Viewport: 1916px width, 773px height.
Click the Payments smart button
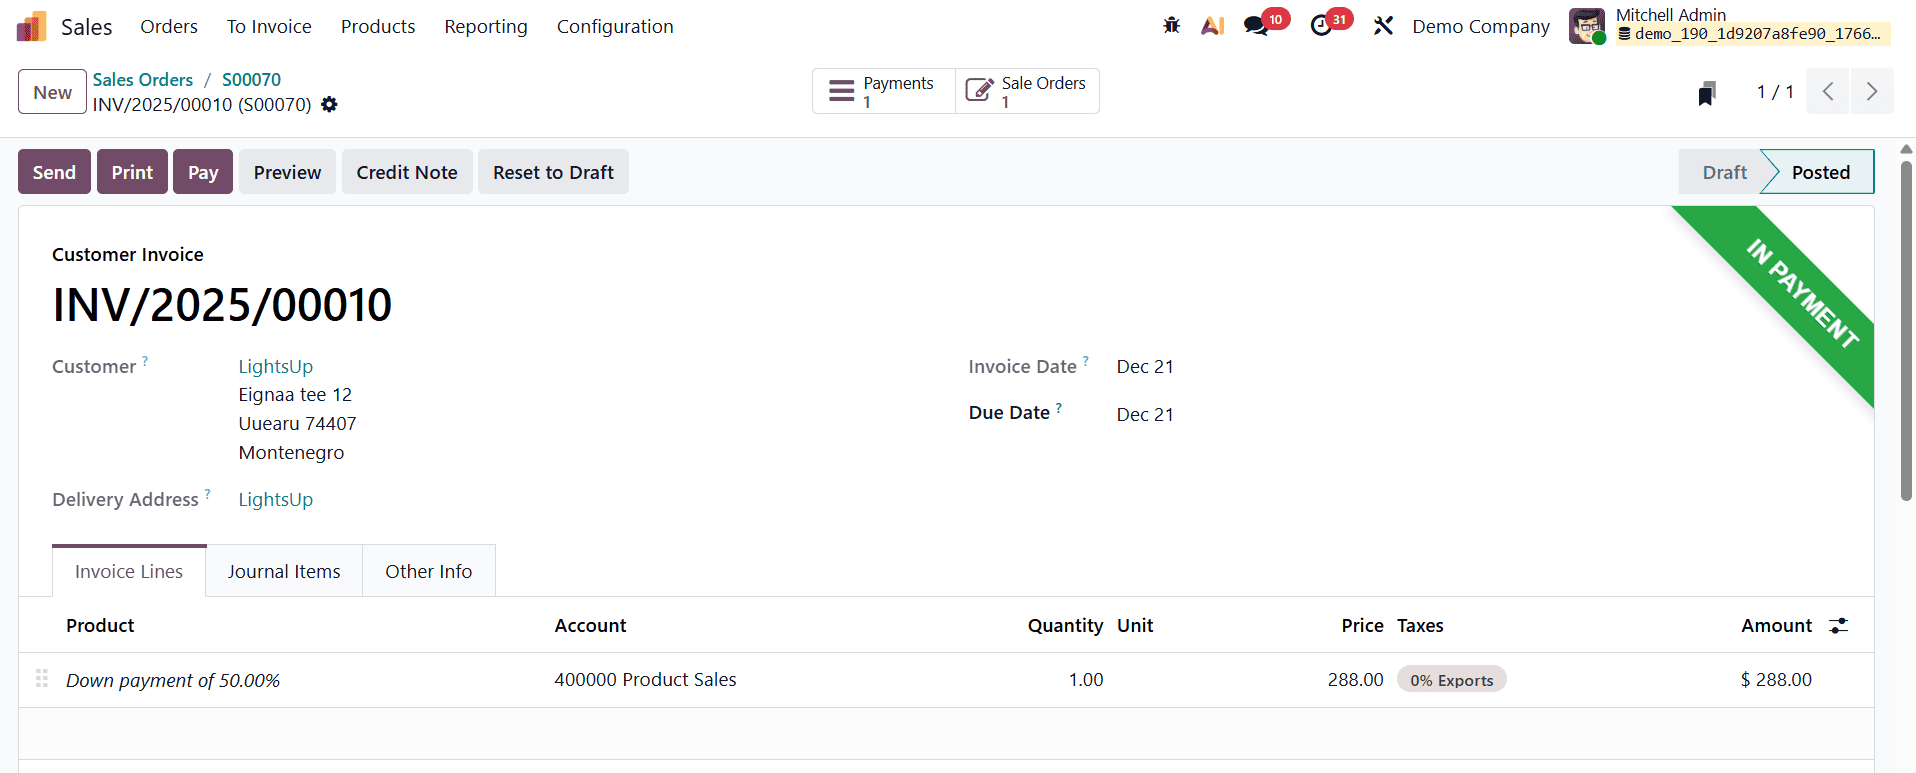[882, 90]
